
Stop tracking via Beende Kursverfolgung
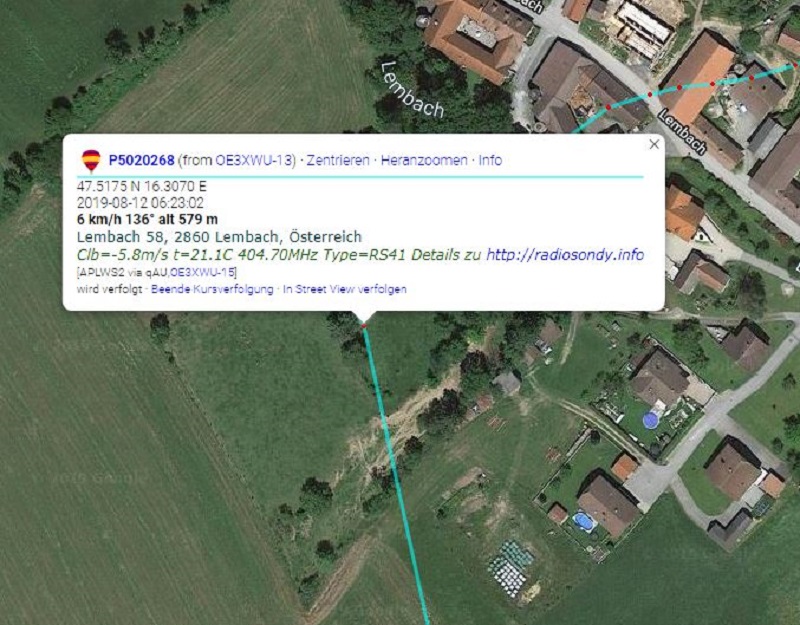(212, 289)
